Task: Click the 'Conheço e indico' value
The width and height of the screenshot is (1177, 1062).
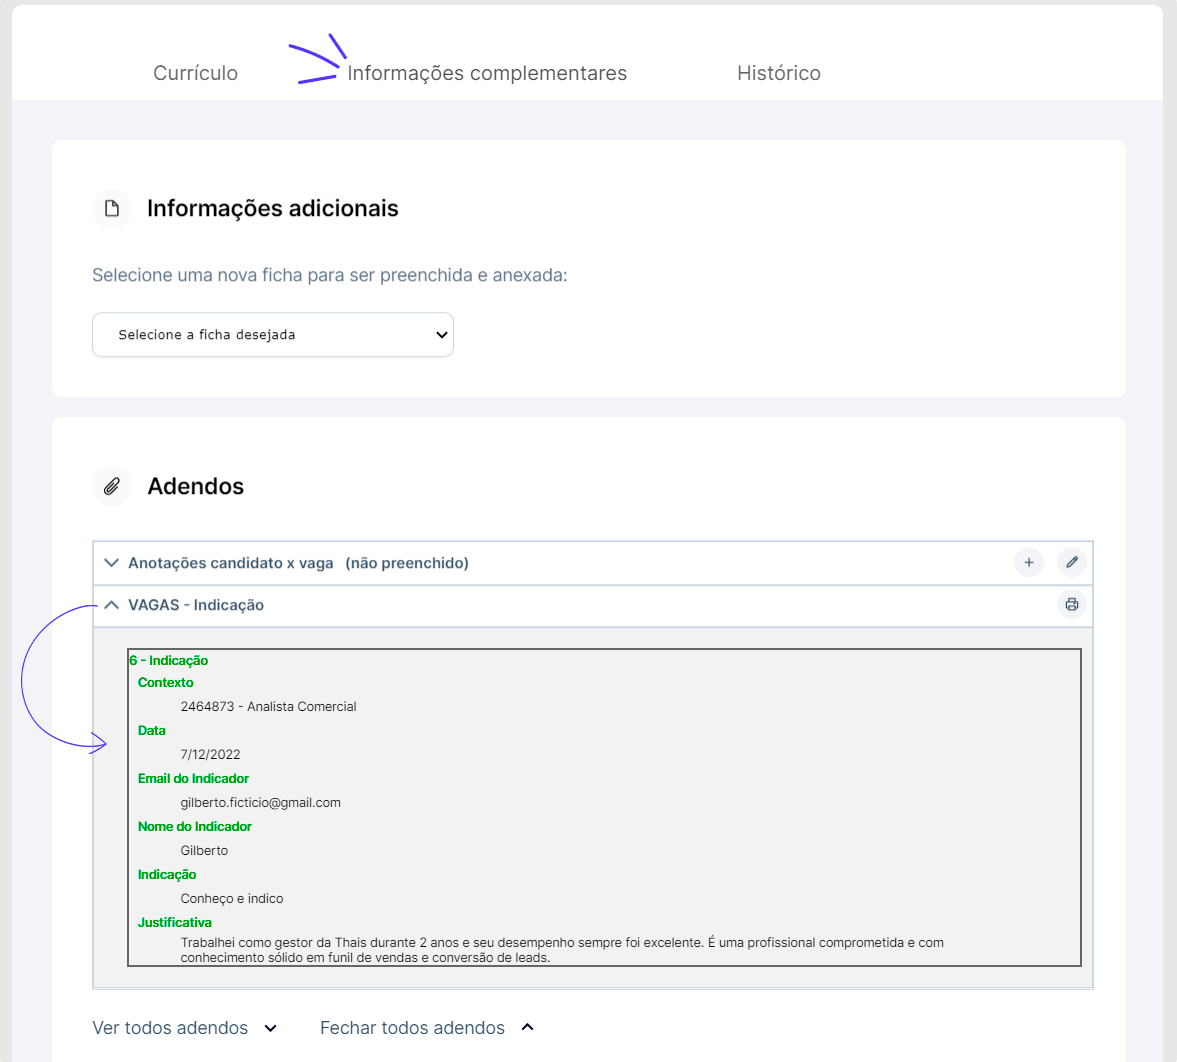Action: pyautogui.click(x=232, y=898)
